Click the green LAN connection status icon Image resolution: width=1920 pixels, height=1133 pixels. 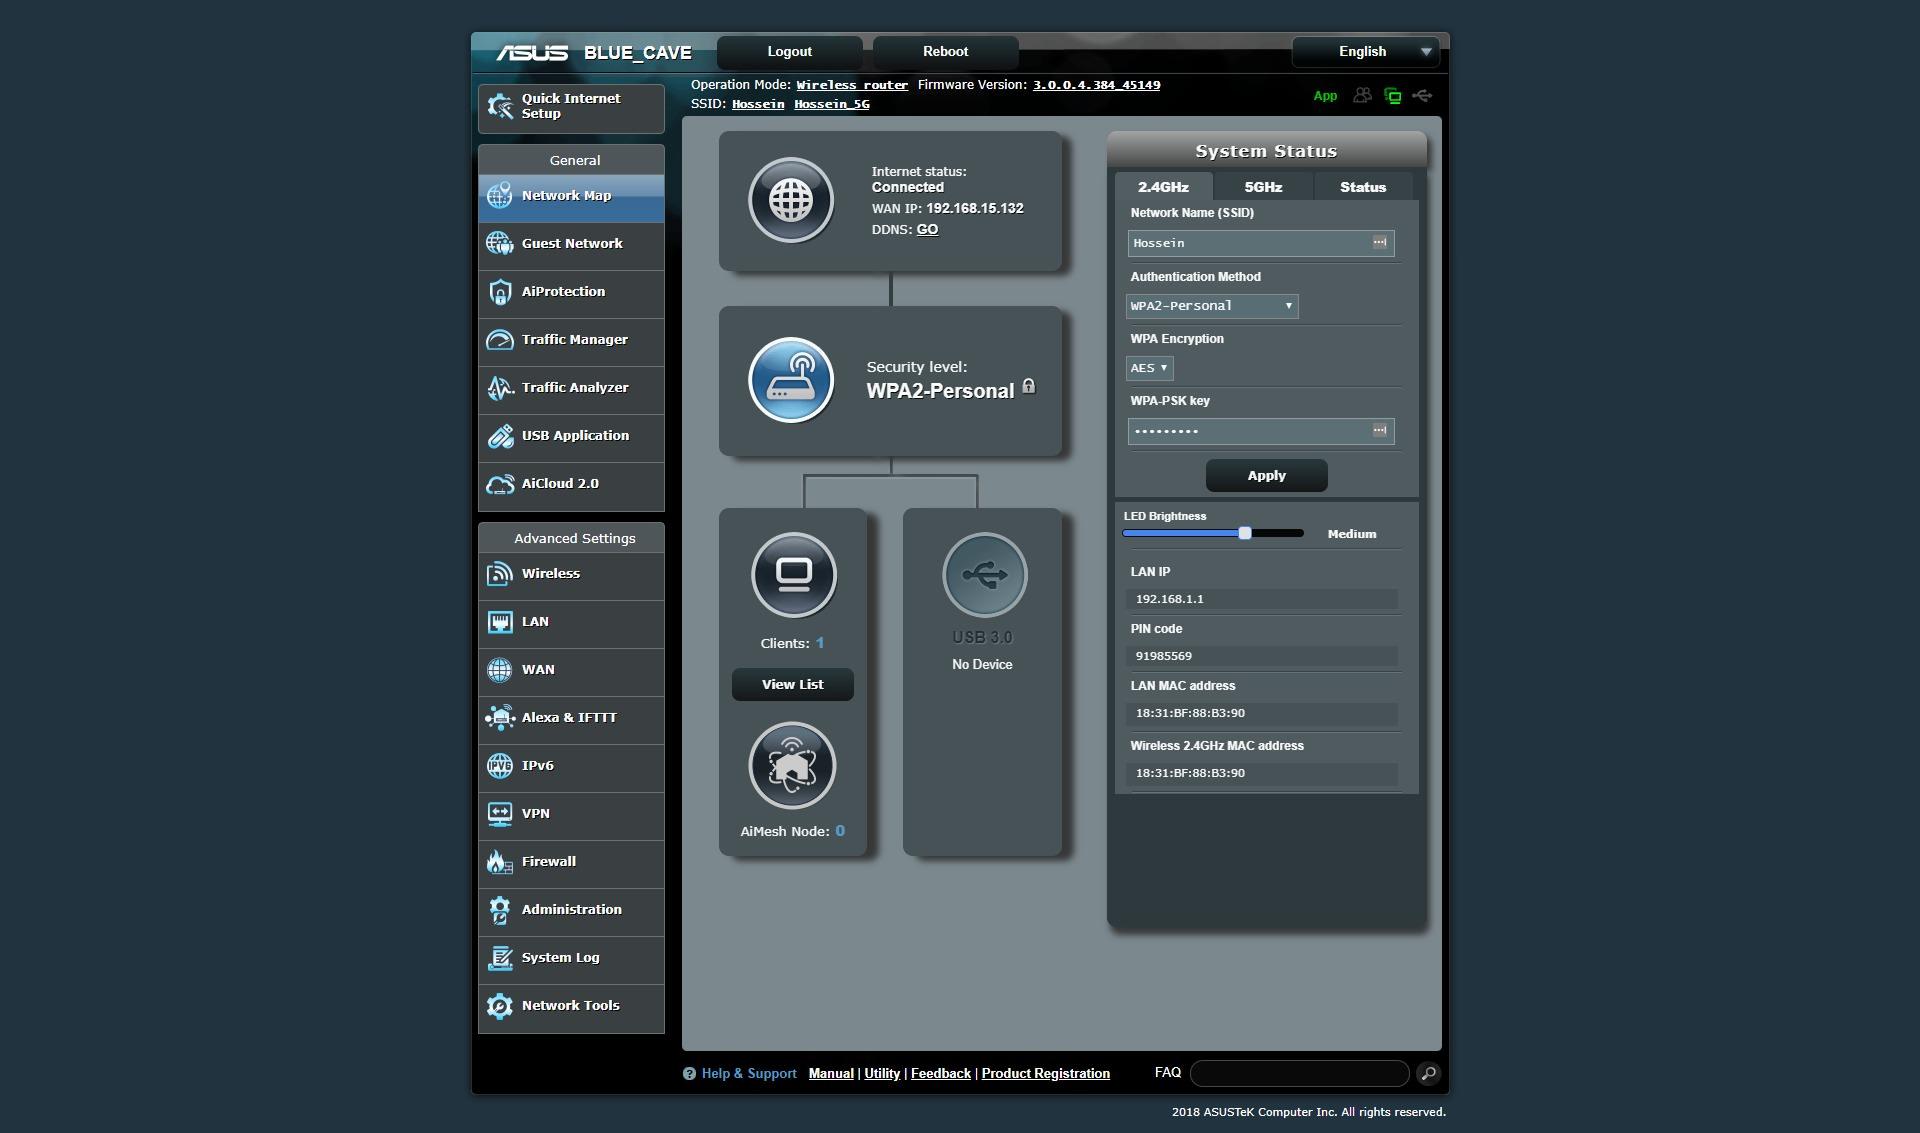1392,95
